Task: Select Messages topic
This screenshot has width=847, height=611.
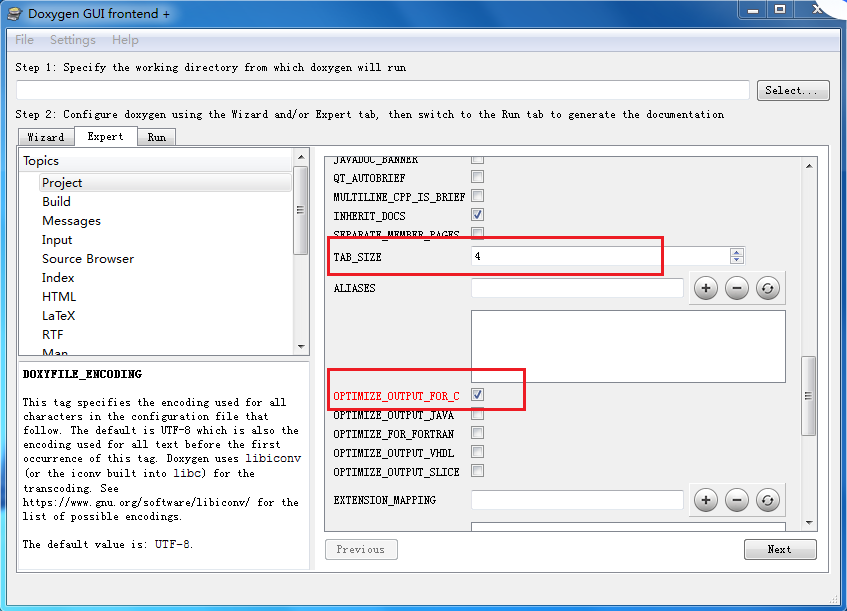Action: point(71,221)
